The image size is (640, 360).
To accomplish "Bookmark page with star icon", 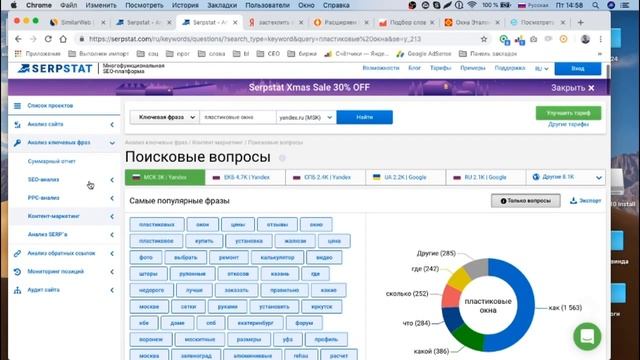I will point(484,39).
